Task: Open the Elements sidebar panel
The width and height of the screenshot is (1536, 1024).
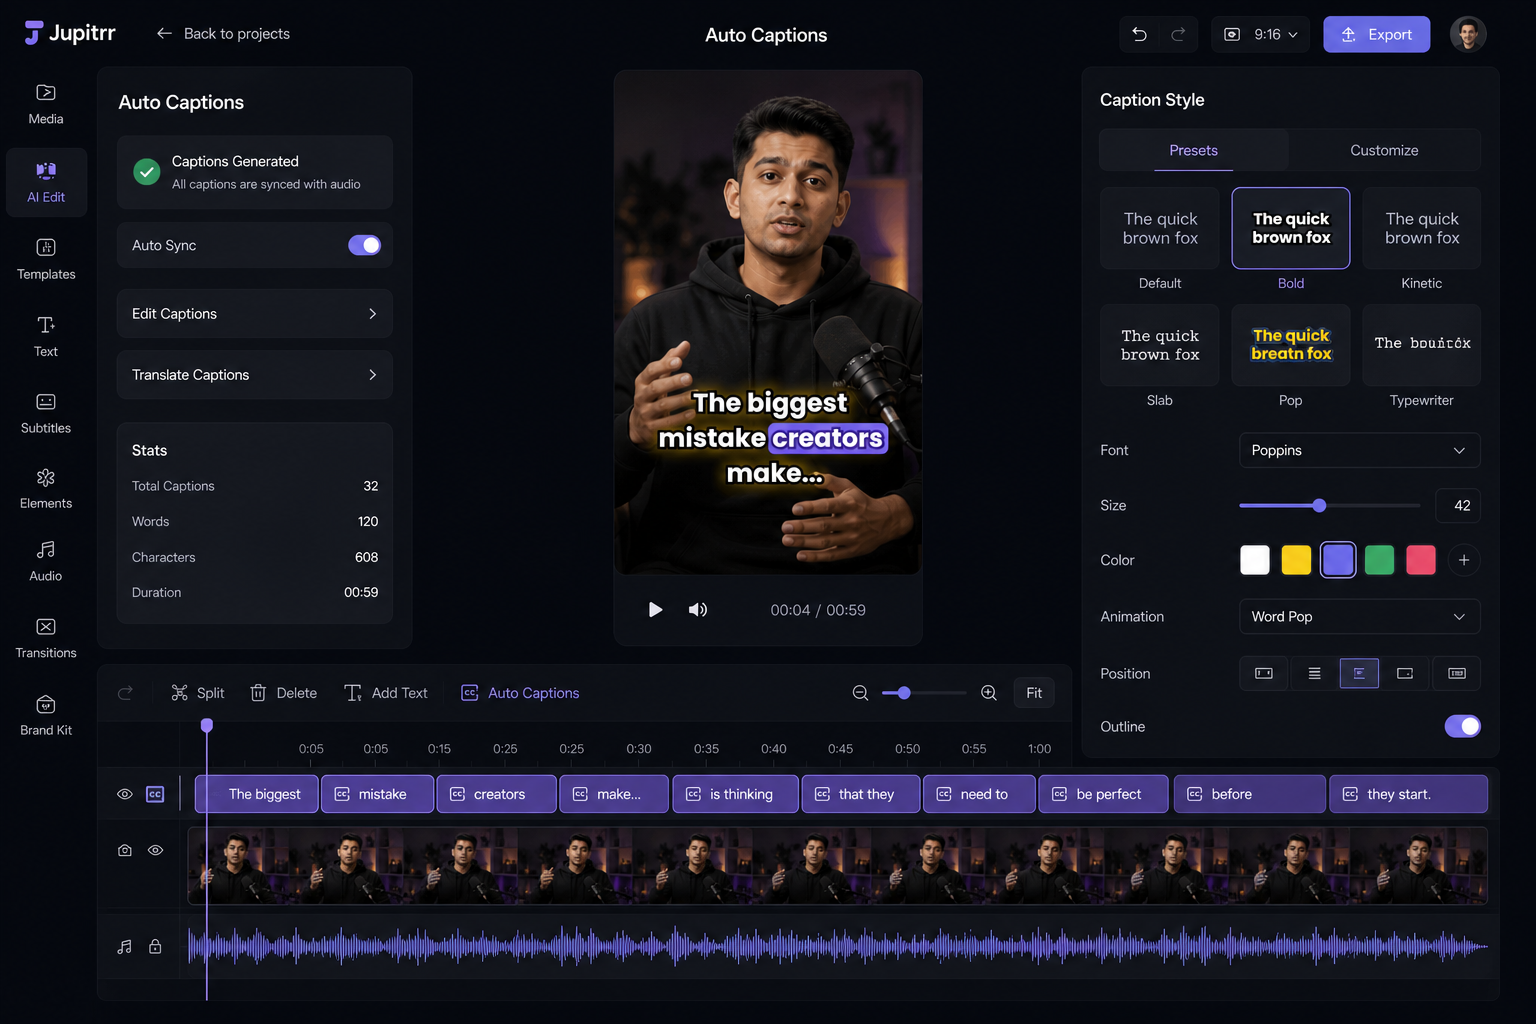Action: coord(46,489)
